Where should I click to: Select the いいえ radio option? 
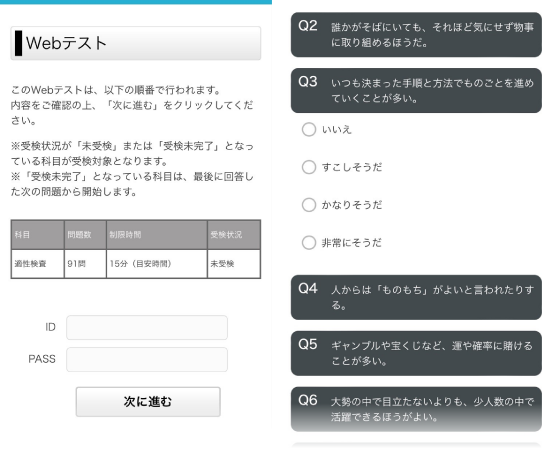[309, 129]
